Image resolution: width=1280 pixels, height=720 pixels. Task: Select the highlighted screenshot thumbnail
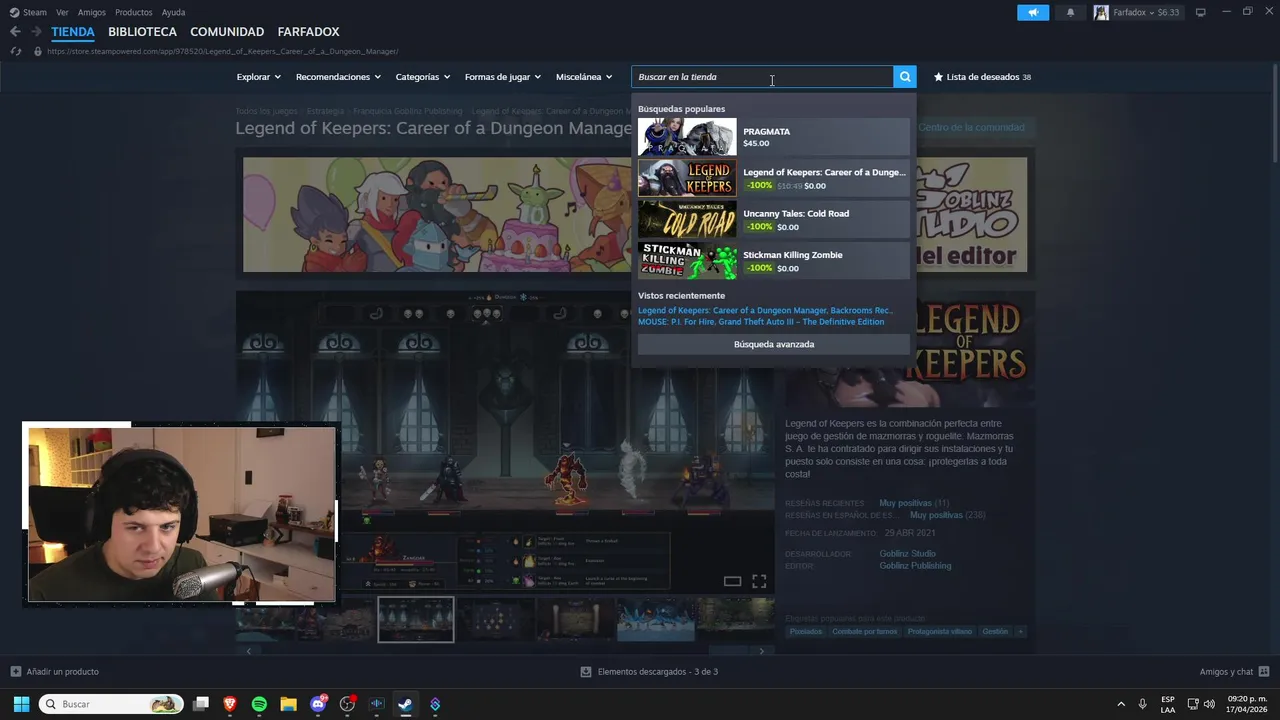pyautogui.click(x=415, y=619)
